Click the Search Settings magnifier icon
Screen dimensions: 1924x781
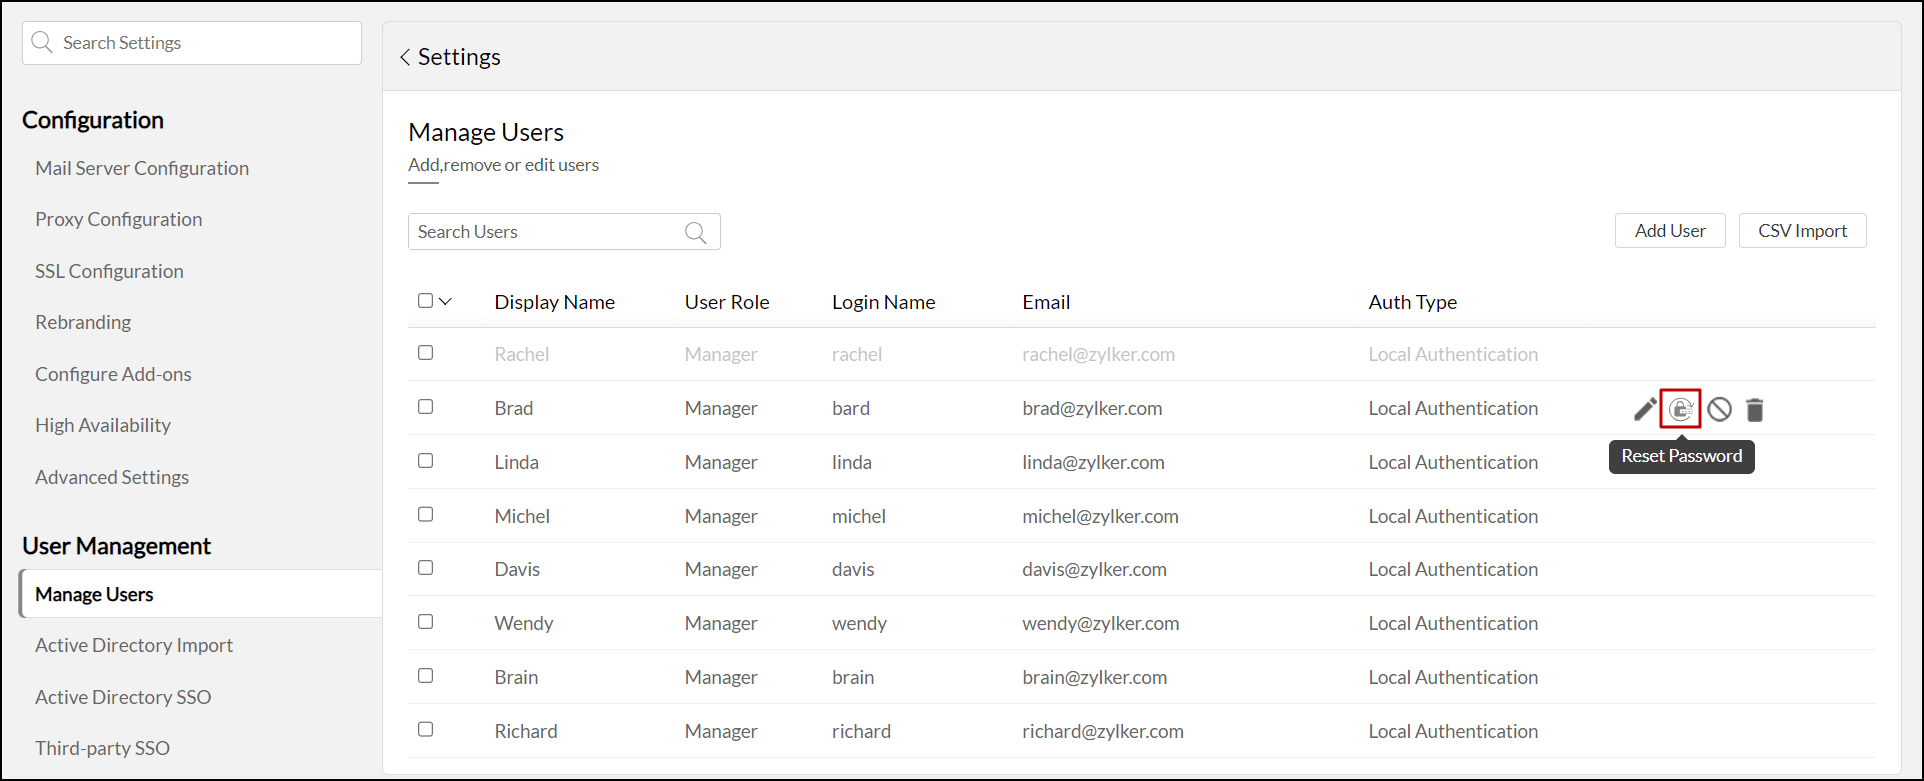[x=42, y=43]
